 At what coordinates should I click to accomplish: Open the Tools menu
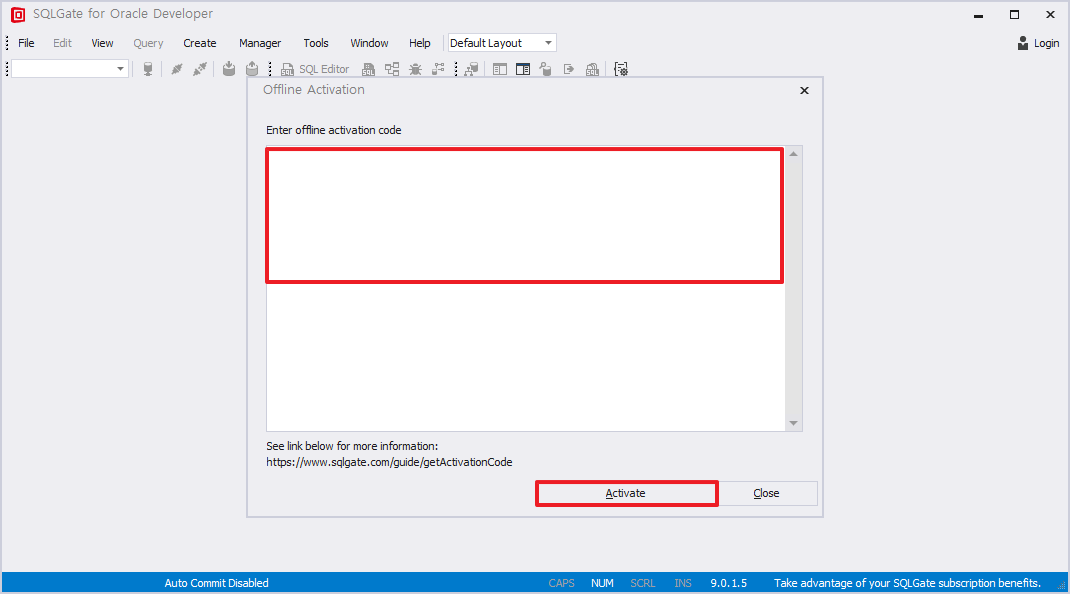(x=316, y=43)
